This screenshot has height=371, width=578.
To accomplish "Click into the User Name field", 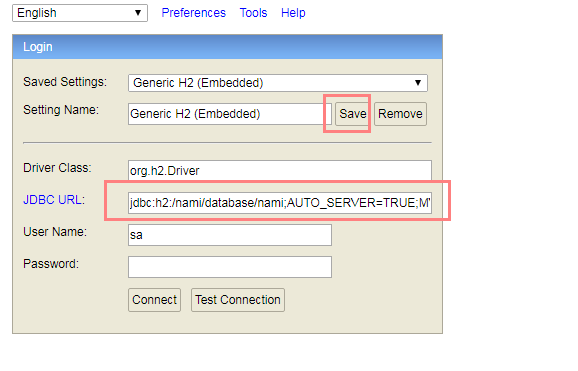I will (230, 235).
